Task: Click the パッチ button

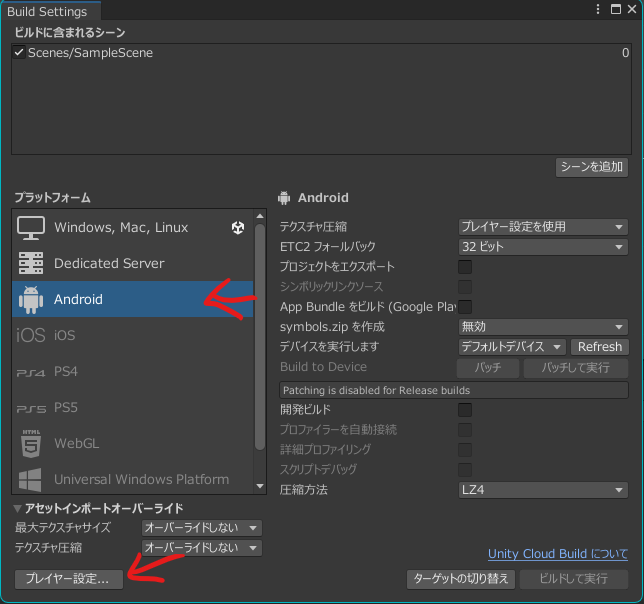Action: click(x=488, y=368)
